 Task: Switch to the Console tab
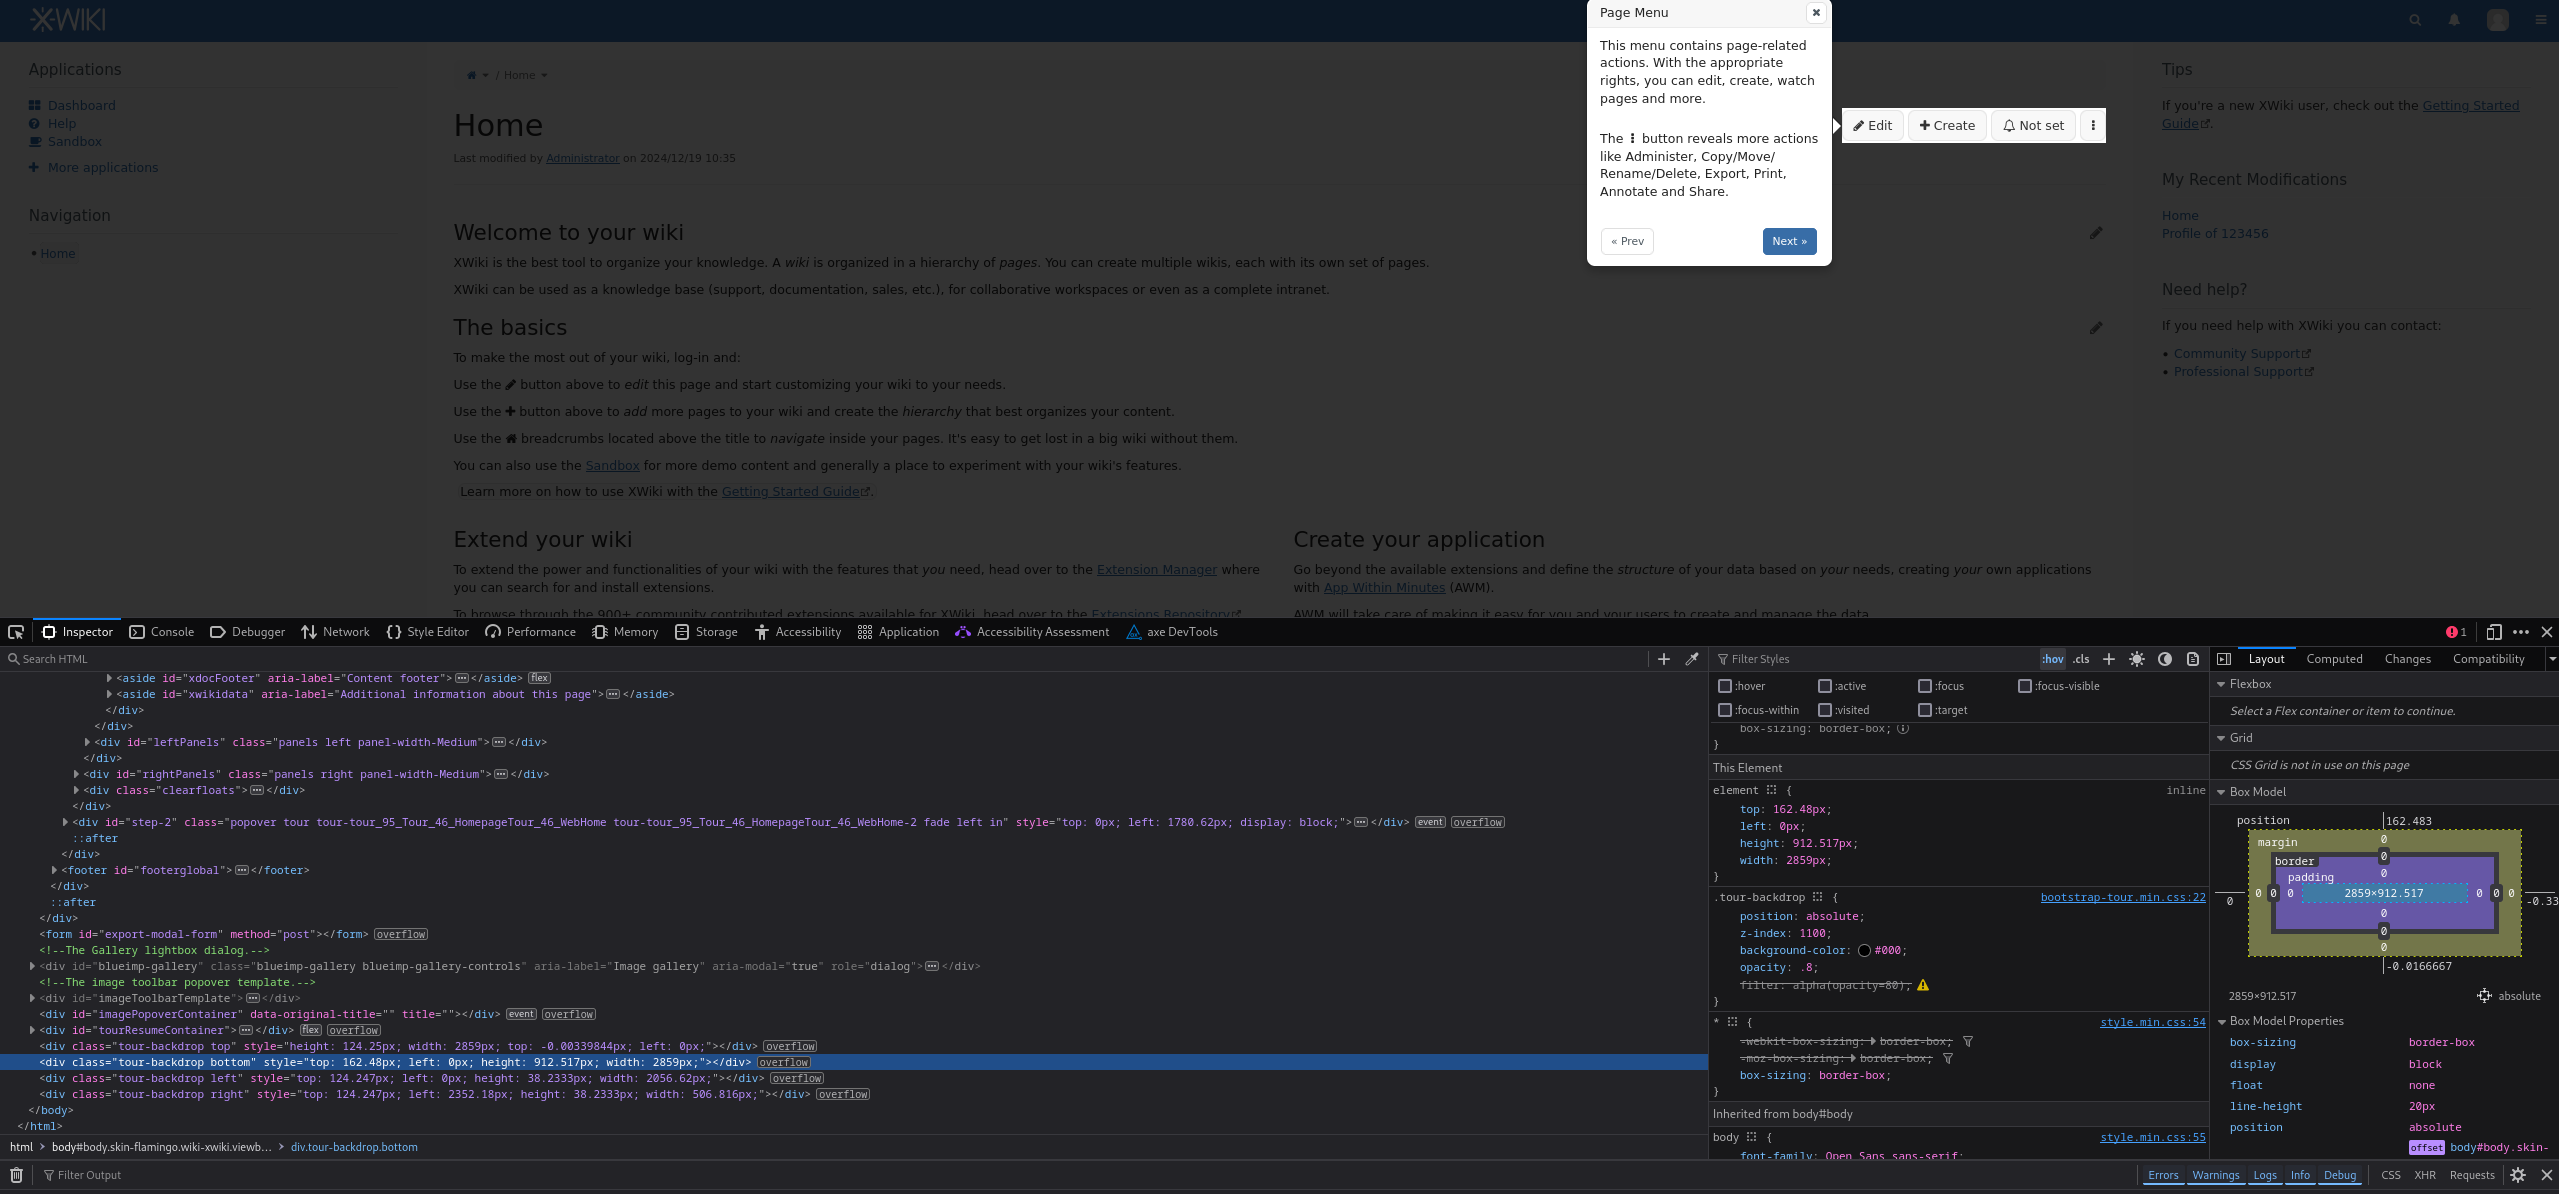[x=162, y=632]
